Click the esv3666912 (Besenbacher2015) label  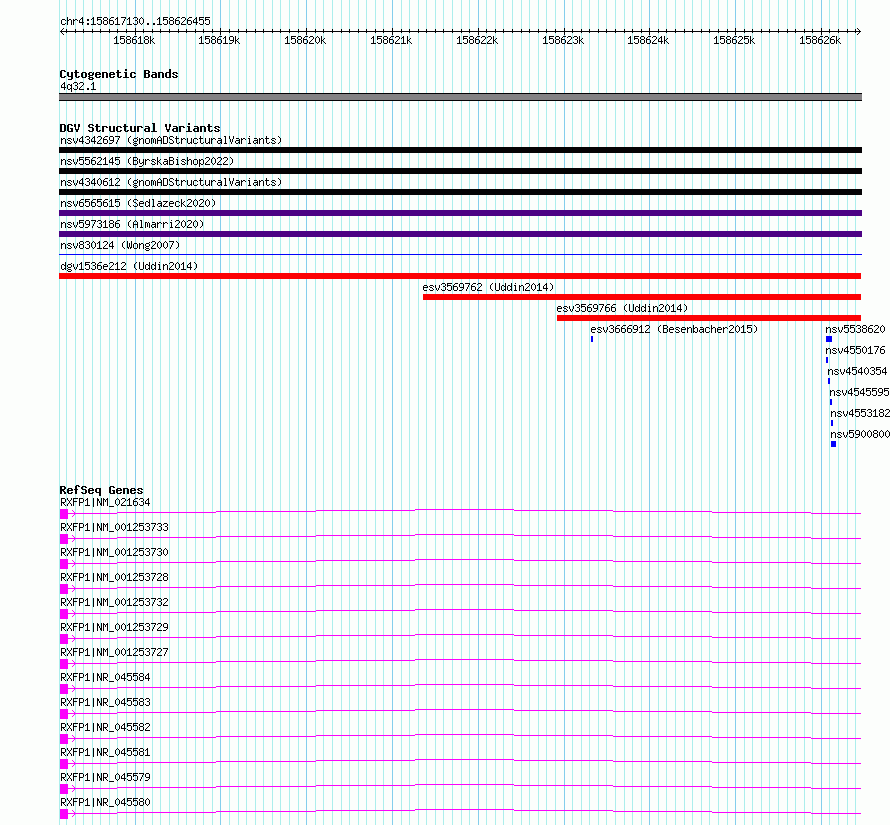(x=674, y=329)
